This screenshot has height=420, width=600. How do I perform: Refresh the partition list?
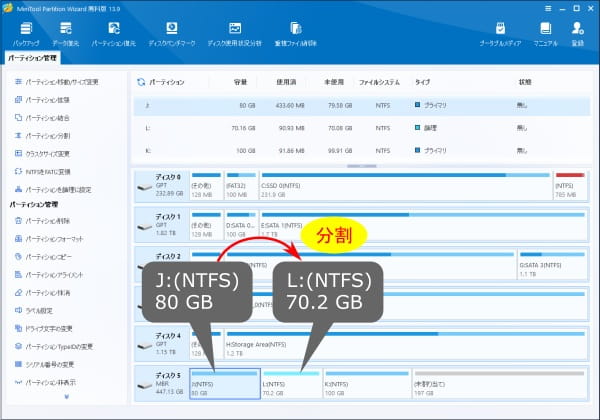(x=141, y=82)
